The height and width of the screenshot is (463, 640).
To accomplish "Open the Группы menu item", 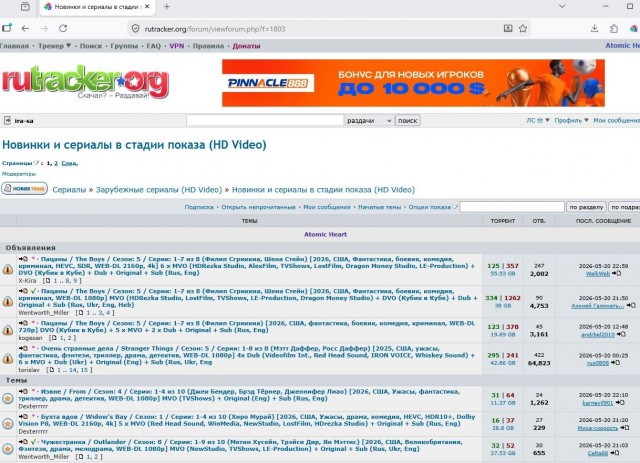I will coord(124,46).
